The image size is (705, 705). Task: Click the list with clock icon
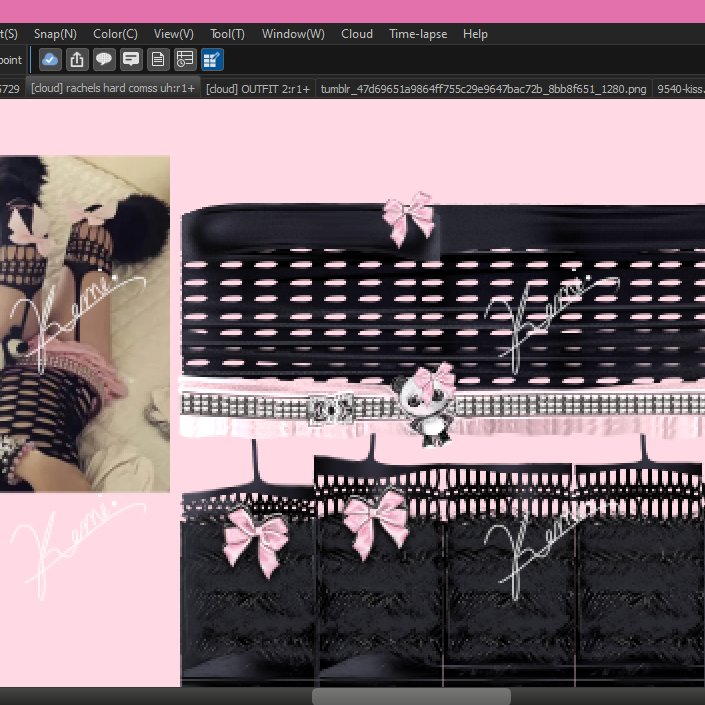(x=185, y=59)
